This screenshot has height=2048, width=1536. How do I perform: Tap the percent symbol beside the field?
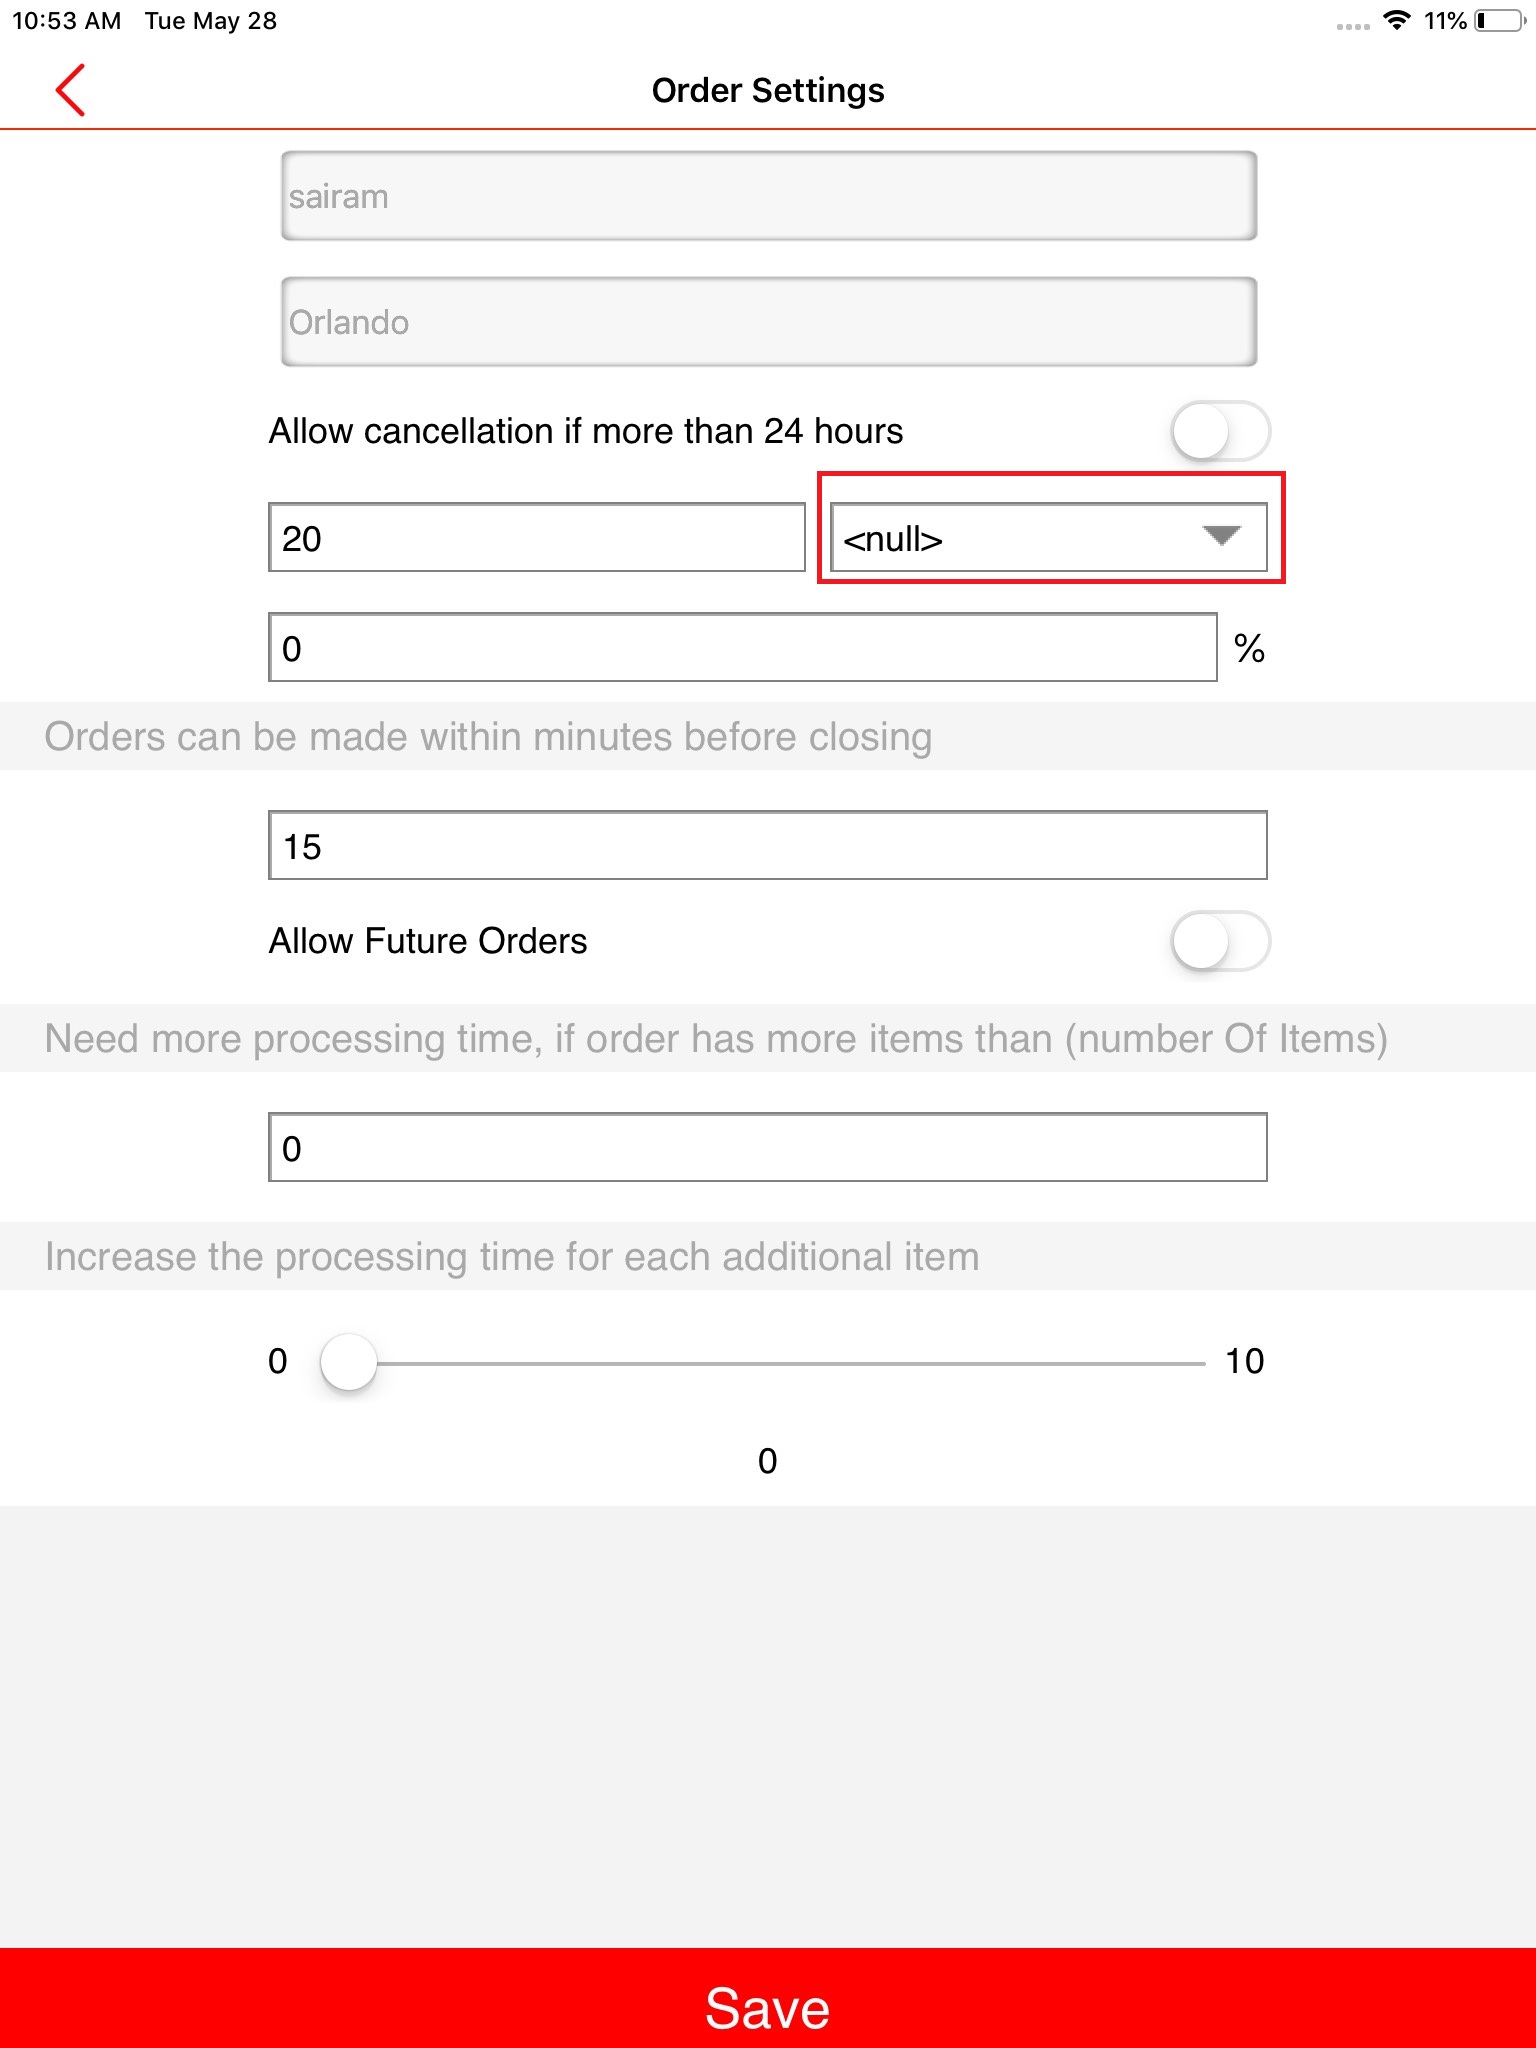coord(1249,649)
